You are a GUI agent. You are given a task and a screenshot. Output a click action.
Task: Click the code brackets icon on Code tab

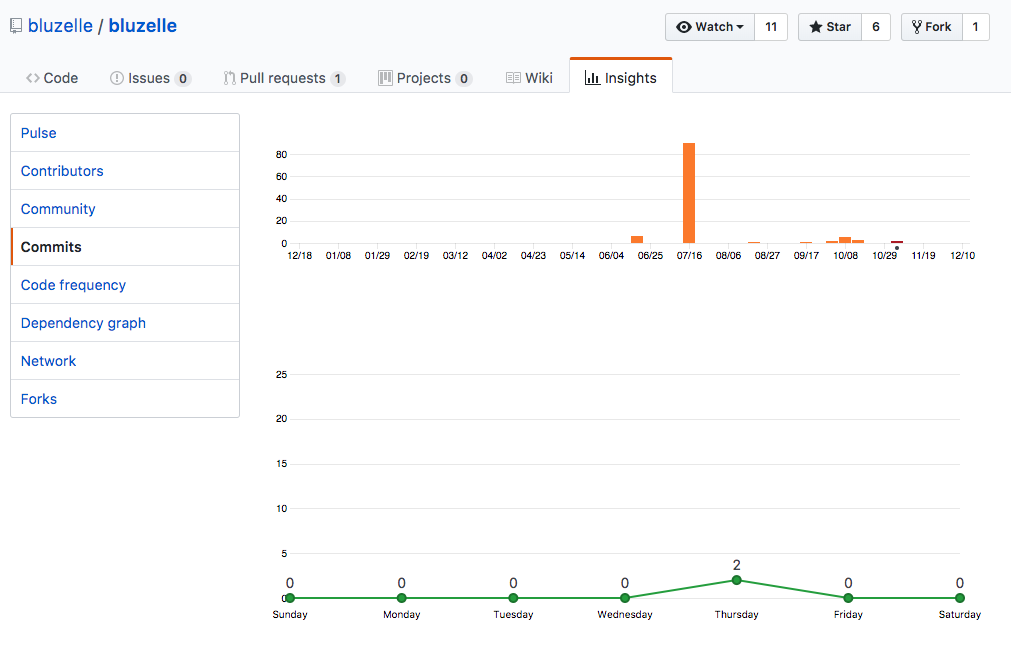click(x=33, y=78)
